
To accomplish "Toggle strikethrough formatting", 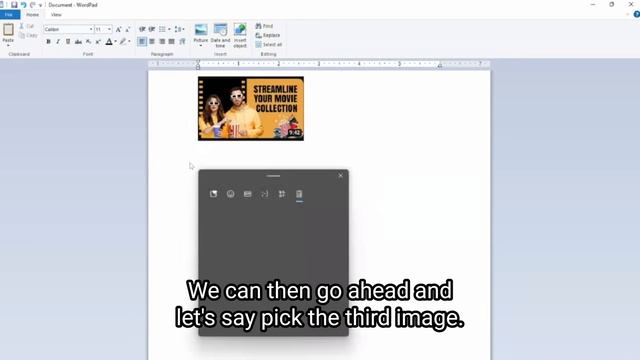I will [78, 42].
